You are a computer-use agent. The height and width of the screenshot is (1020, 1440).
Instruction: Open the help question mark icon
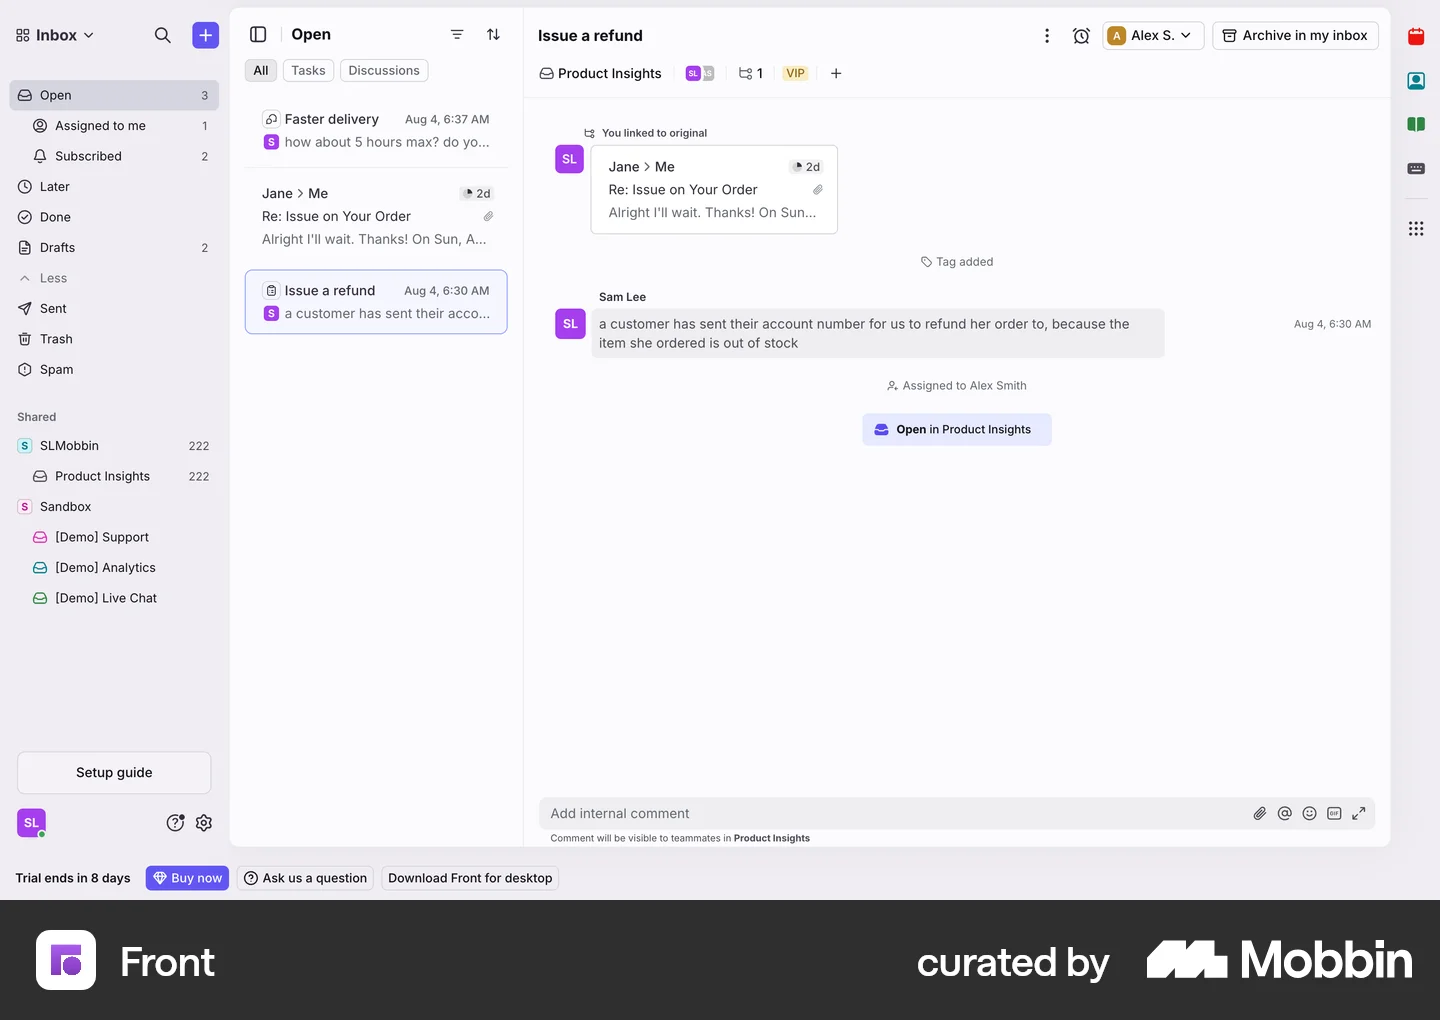pos(175,823)
